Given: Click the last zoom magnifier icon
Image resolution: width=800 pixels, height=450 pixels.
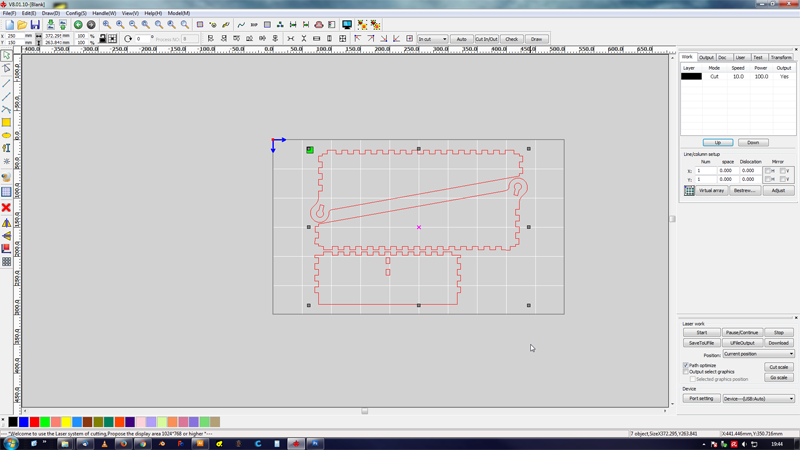Looking at the screenshot, I should [185, 24].
